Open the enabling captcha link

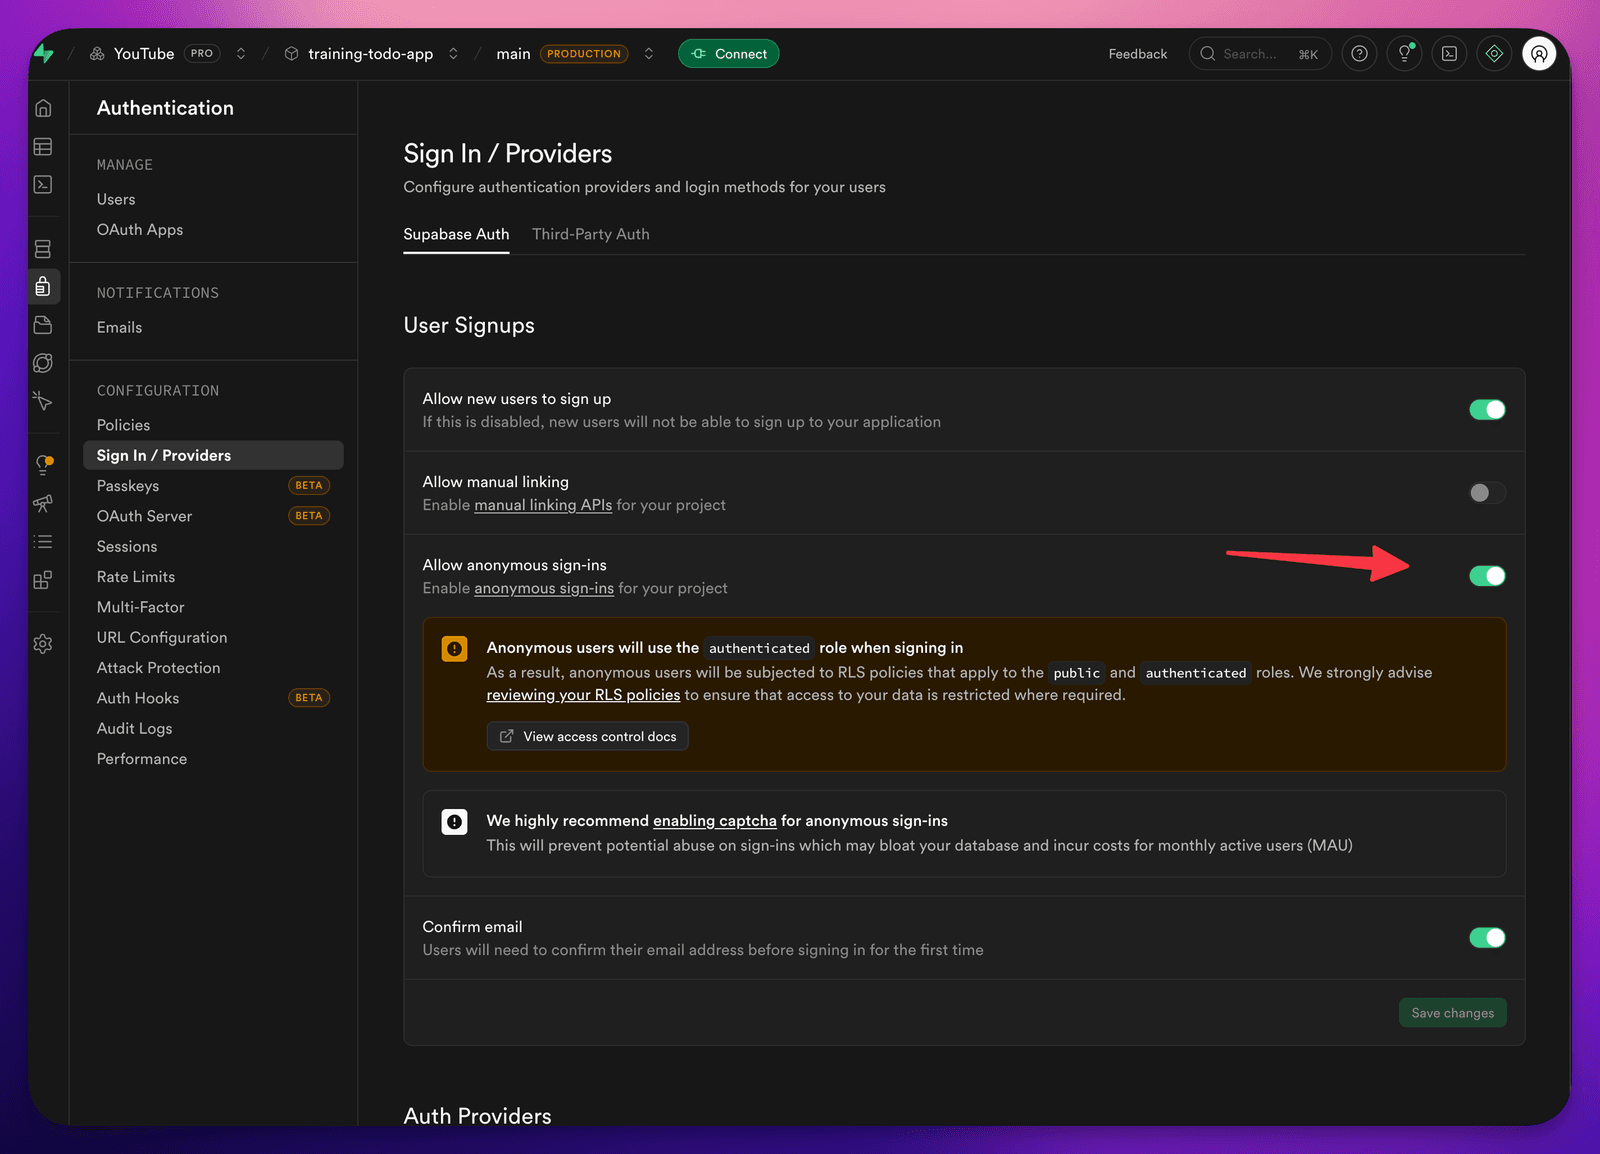[x=715, y=821]
